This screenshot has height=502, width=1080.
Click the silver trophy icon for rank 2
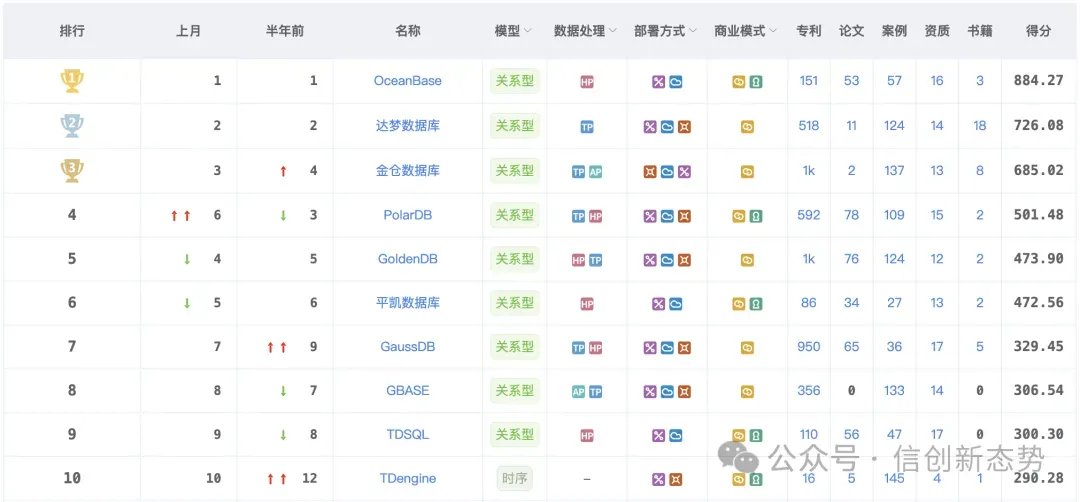(72, 125)
